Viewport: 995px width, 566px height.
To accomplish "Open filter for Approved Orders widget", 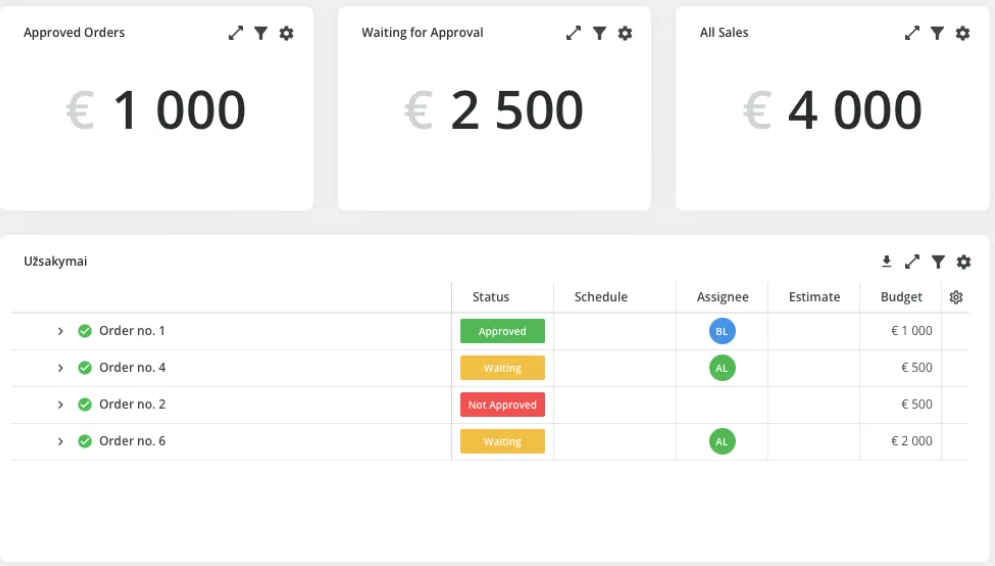I will coord(261,33).
